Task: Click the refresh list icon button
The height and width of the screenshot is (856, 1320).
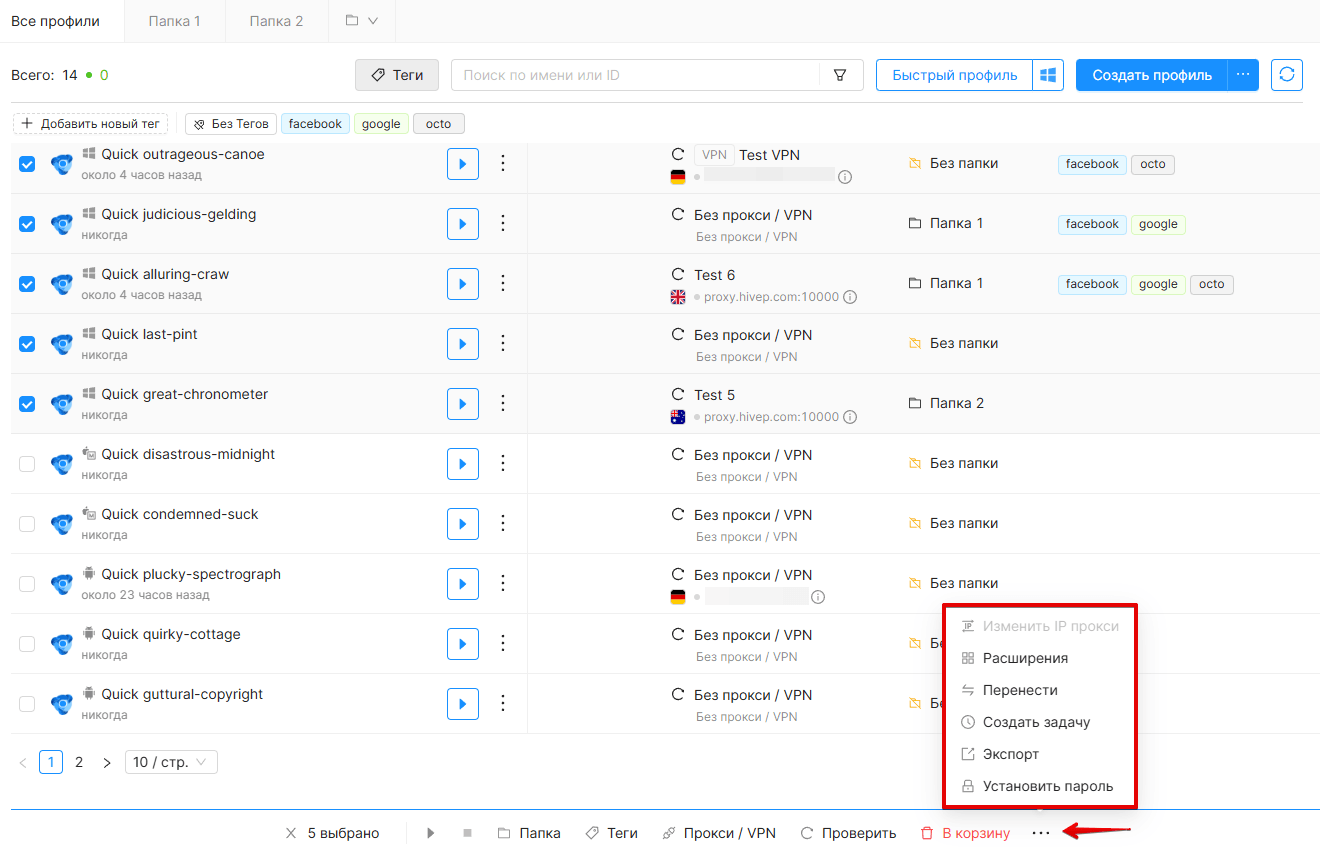Action: (x=1287, y=75)
